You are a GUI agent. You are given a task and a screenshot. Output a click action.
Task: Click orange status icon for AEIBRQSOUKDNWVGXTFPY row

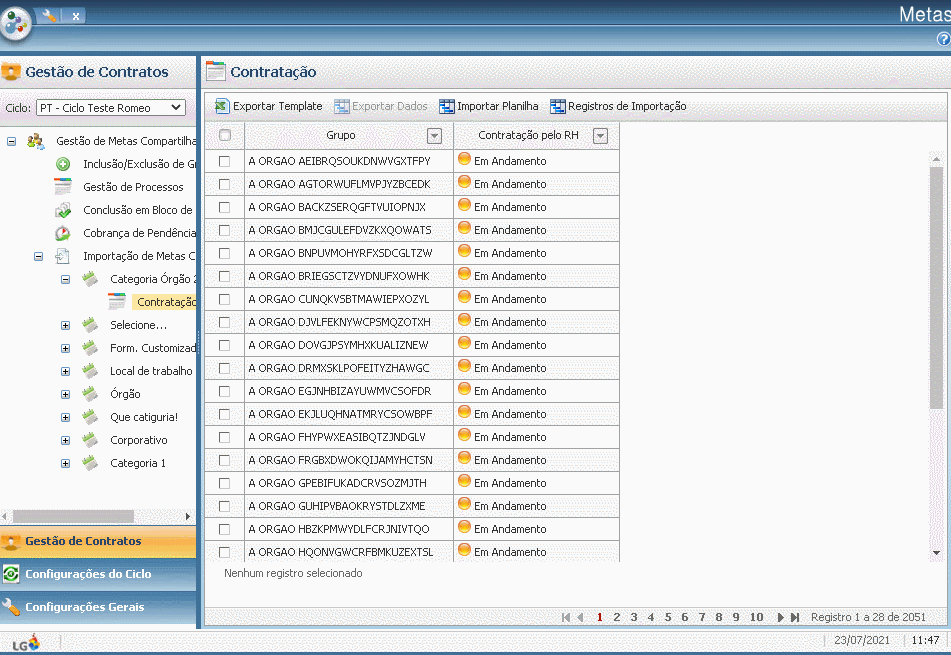click(x=465, y=159)
